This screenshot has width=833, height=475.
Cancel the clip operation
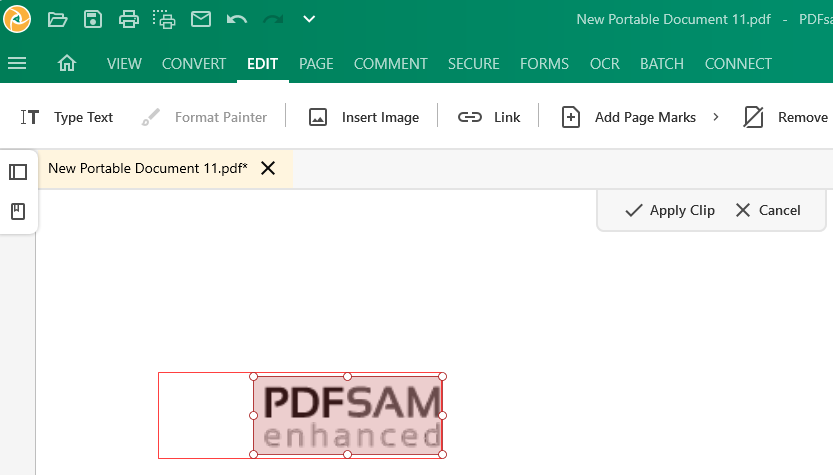tap(768, 210)
